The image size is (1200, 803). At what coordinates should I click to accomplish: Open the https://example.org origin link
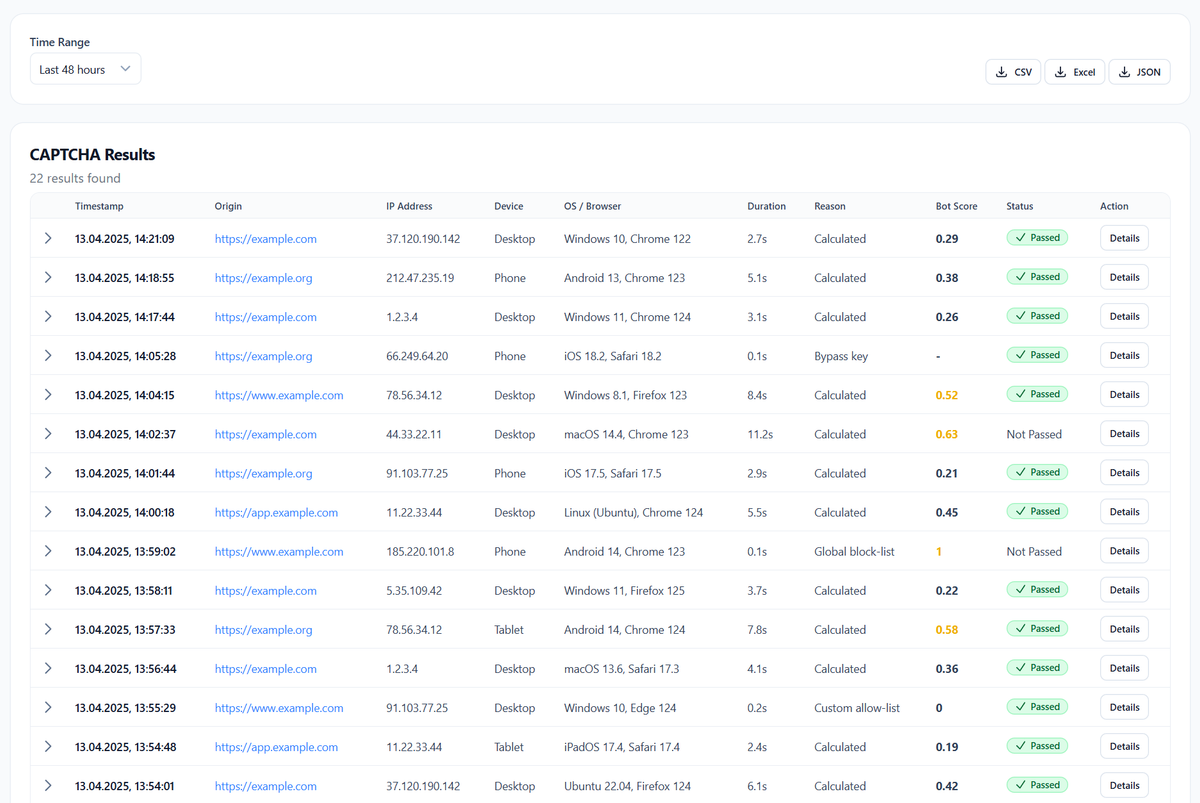263,277
